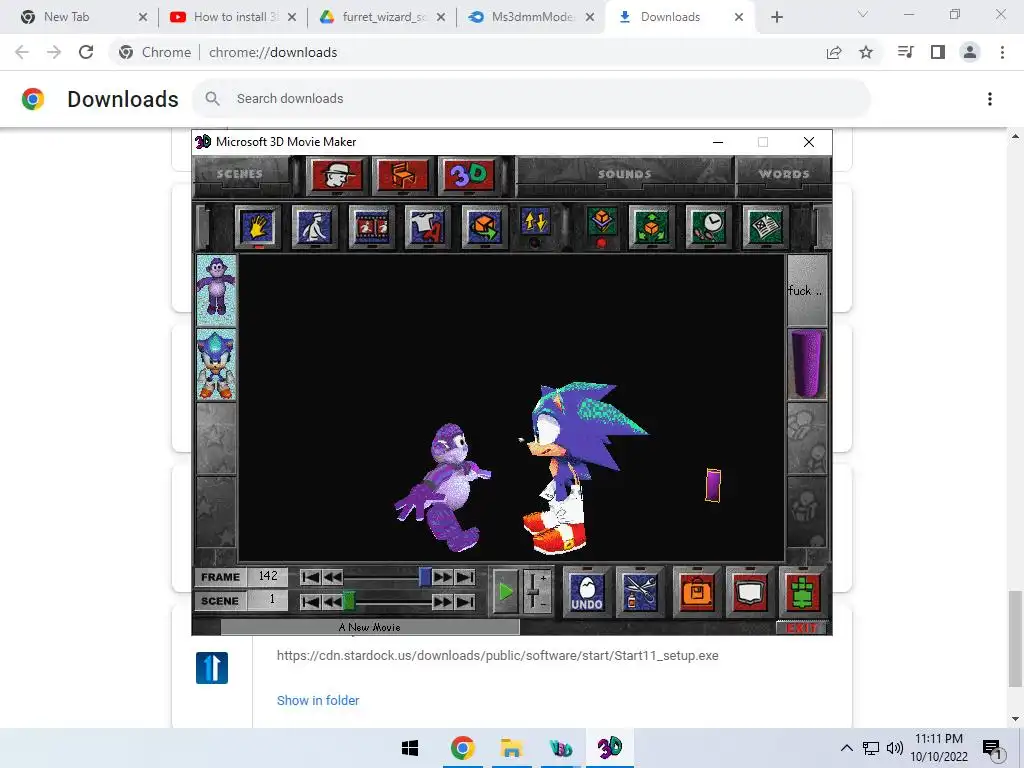Bookmark this page with the star
Screen dimensions: 1024x768
click(866, 52)
